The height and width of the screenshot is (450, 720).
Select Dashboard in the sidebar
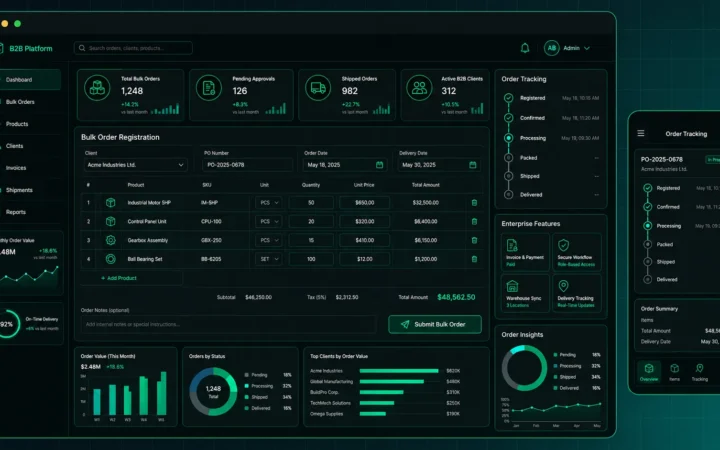tap(29, 79)
